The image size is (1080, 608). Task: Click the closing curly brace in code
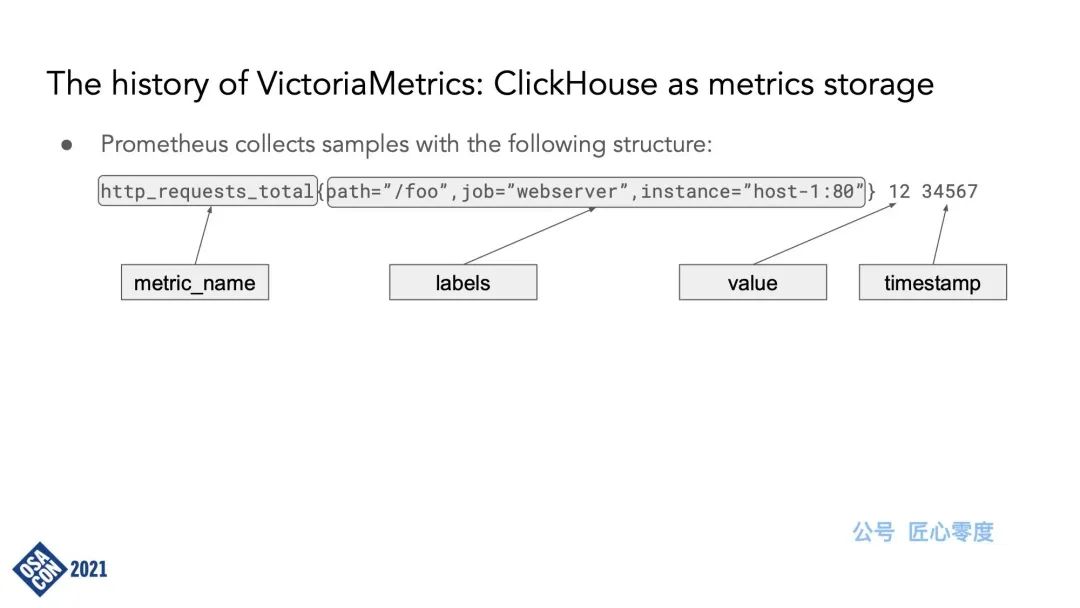[x=872, y=191]
